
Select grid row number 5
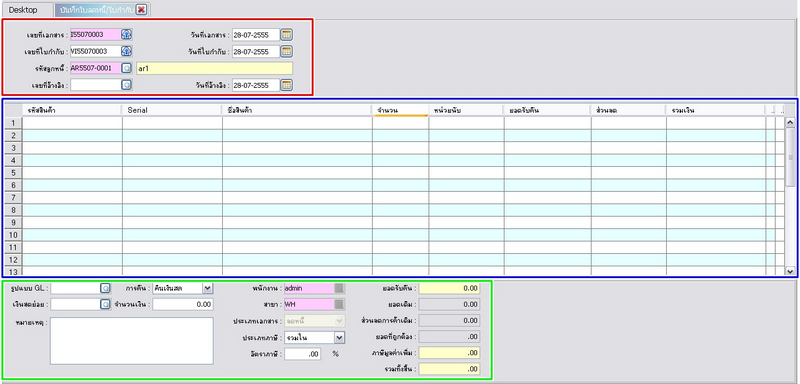13,173
